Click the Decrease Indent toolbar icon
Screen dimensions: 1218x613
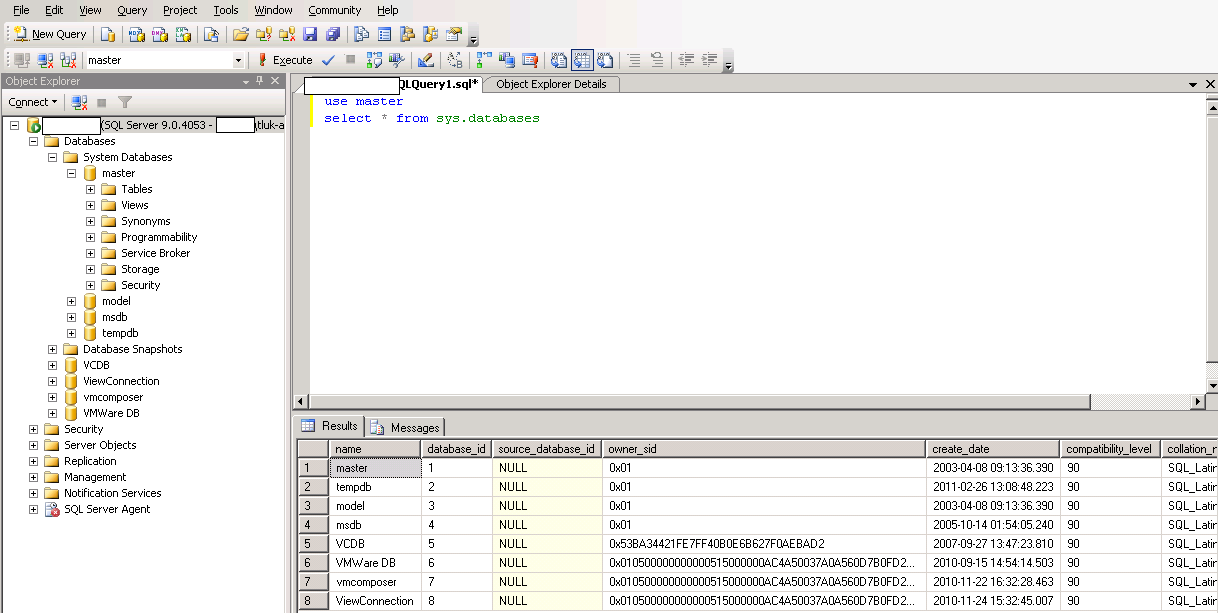(x=687, y=60)
